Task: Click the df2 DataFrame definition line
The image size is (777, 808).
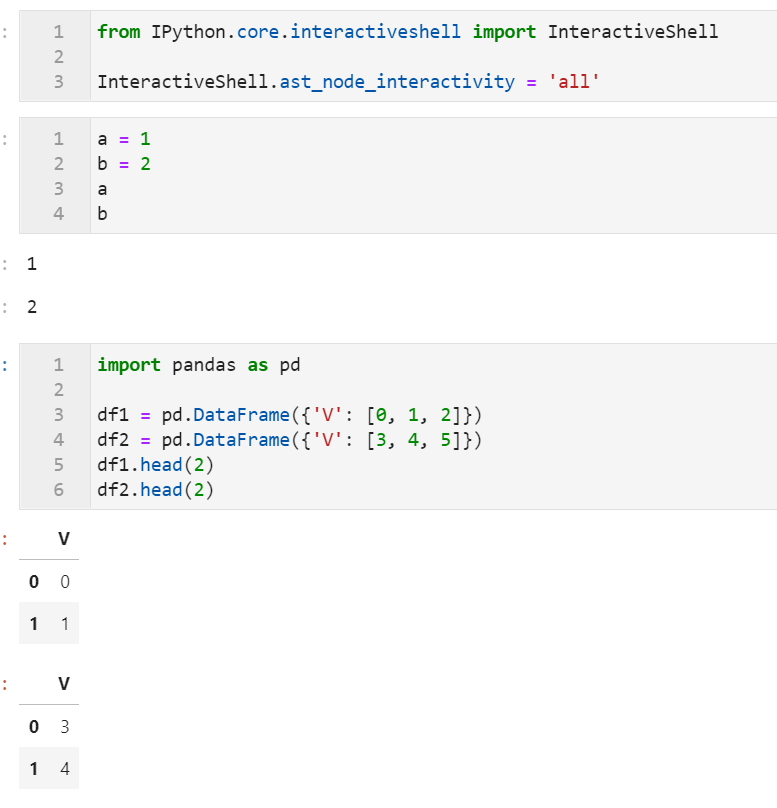Action: (x=290, y=440)
